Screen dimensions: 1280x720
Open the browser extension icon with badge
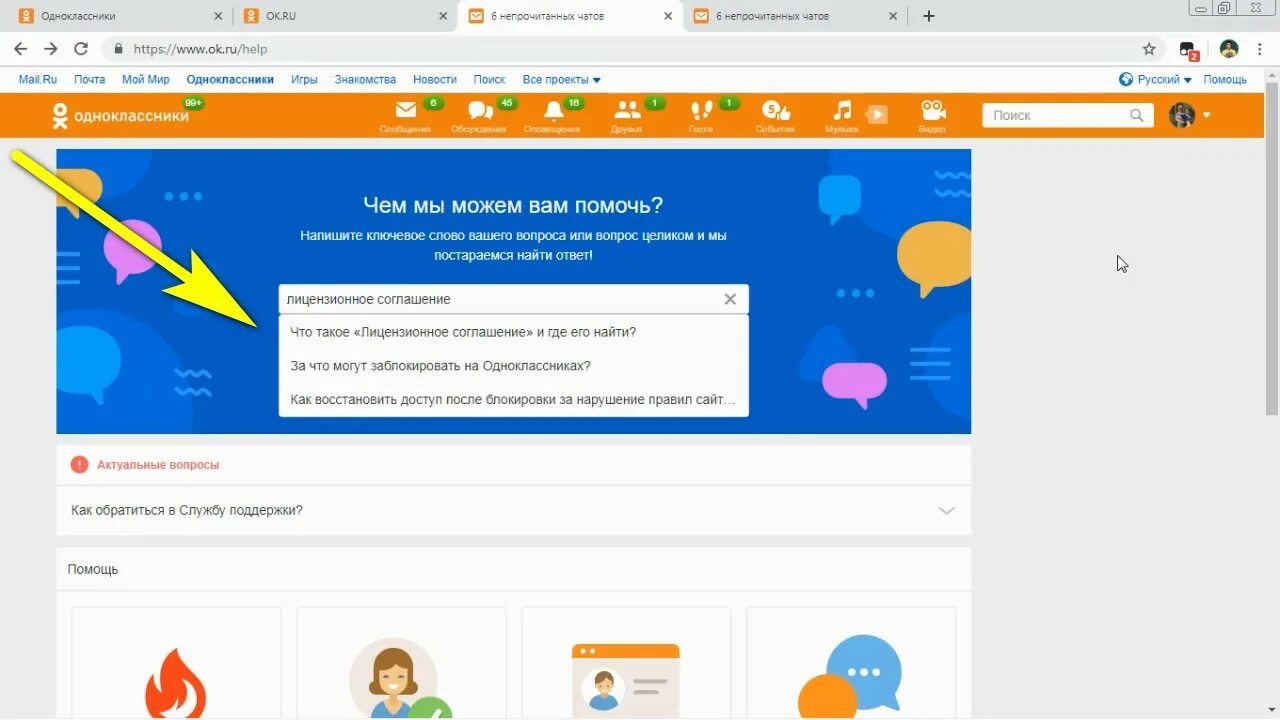pyautogui.click(x=1188, y=49)
